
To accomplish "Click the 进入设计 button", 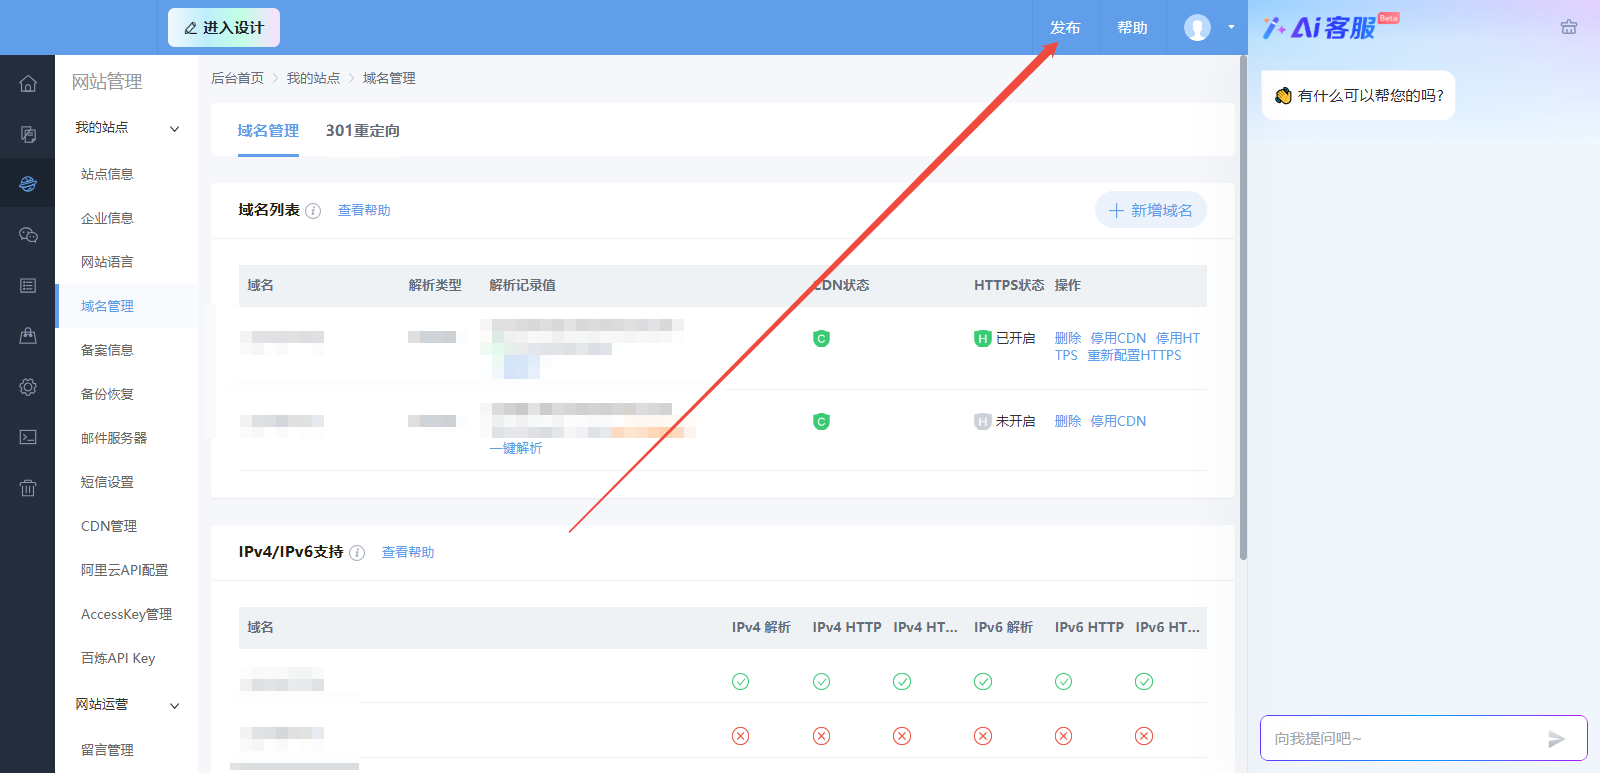I will 224,28.
